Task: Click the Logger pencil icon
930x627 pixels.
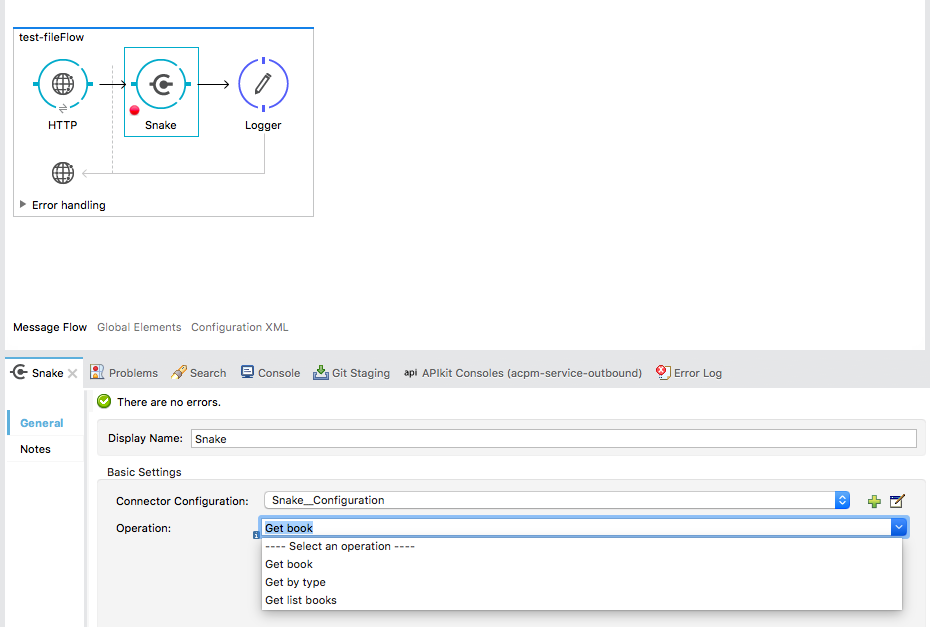Action: pos(263,85)
